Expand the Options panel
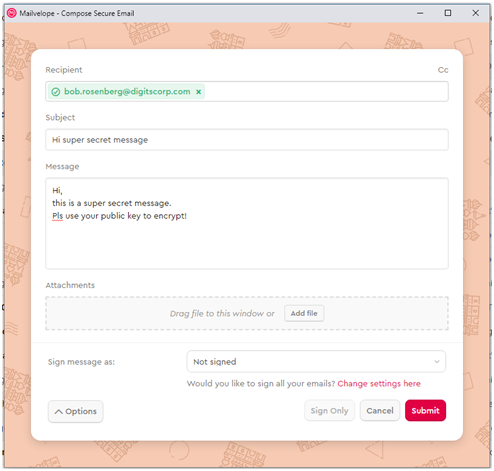 tap(76, 412)
